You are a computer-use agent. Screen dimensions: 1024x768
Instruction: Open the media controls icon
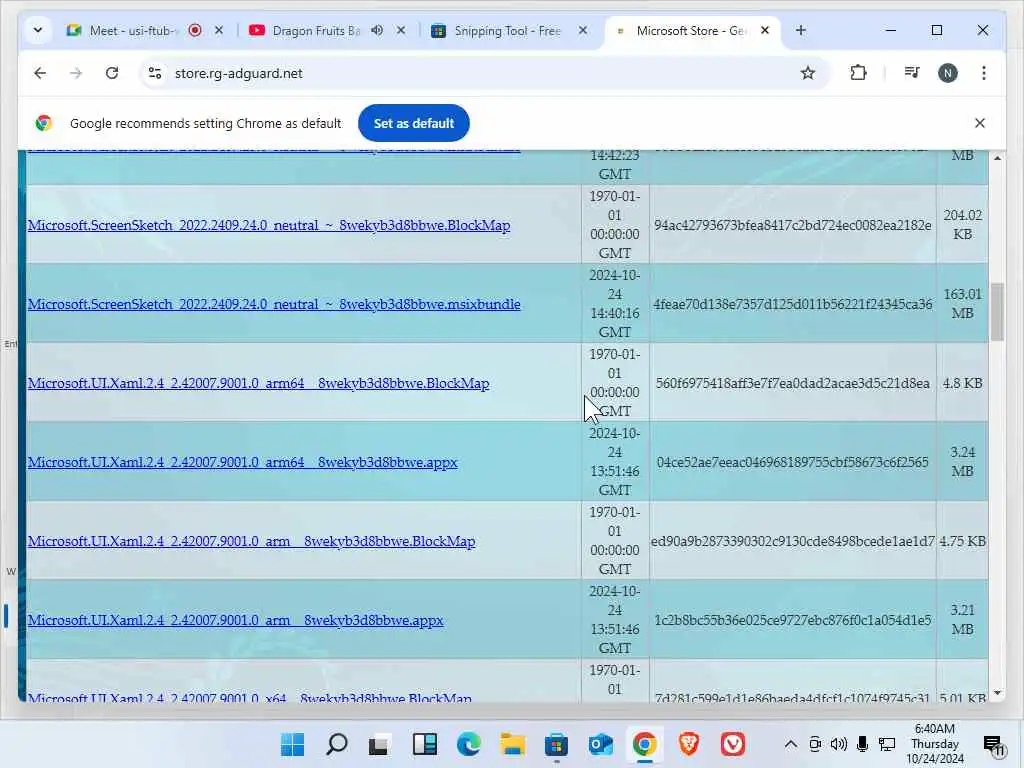point(912,73)
